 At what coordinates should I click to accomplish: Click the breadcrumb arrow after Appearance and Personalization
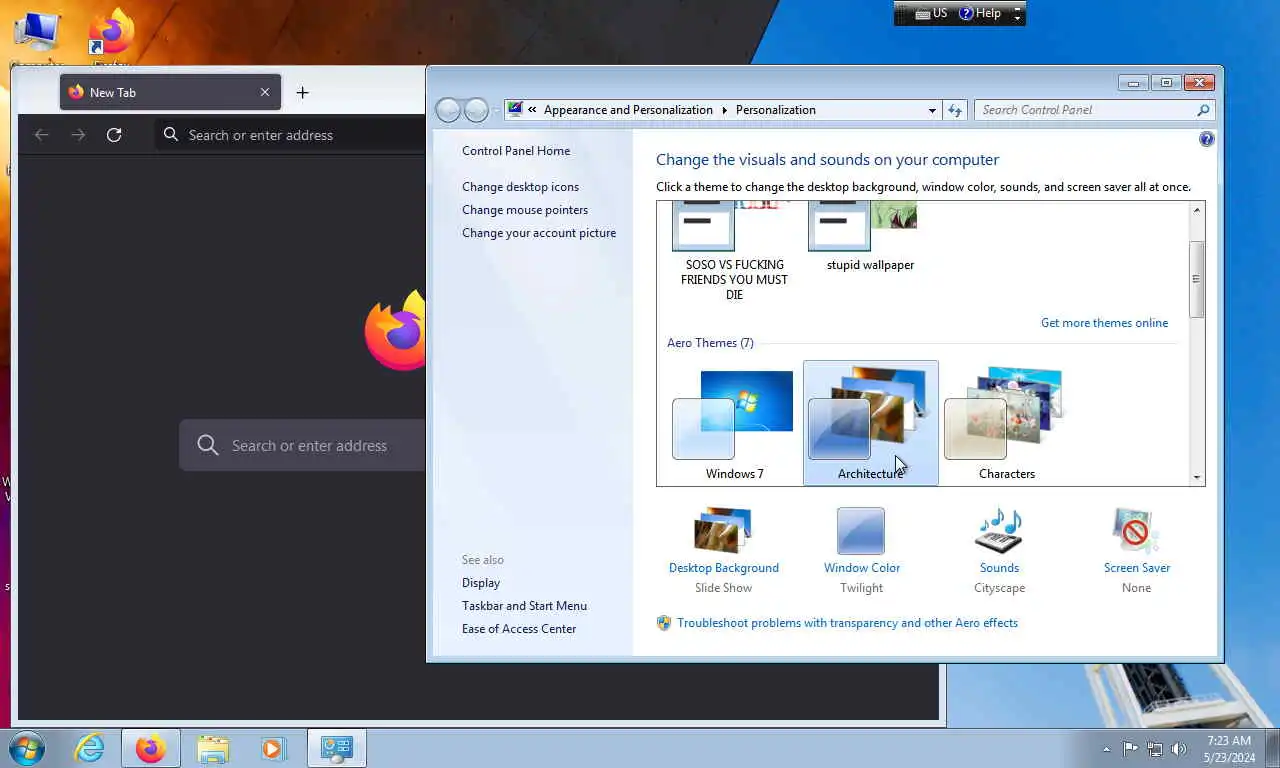pos(724,110)
